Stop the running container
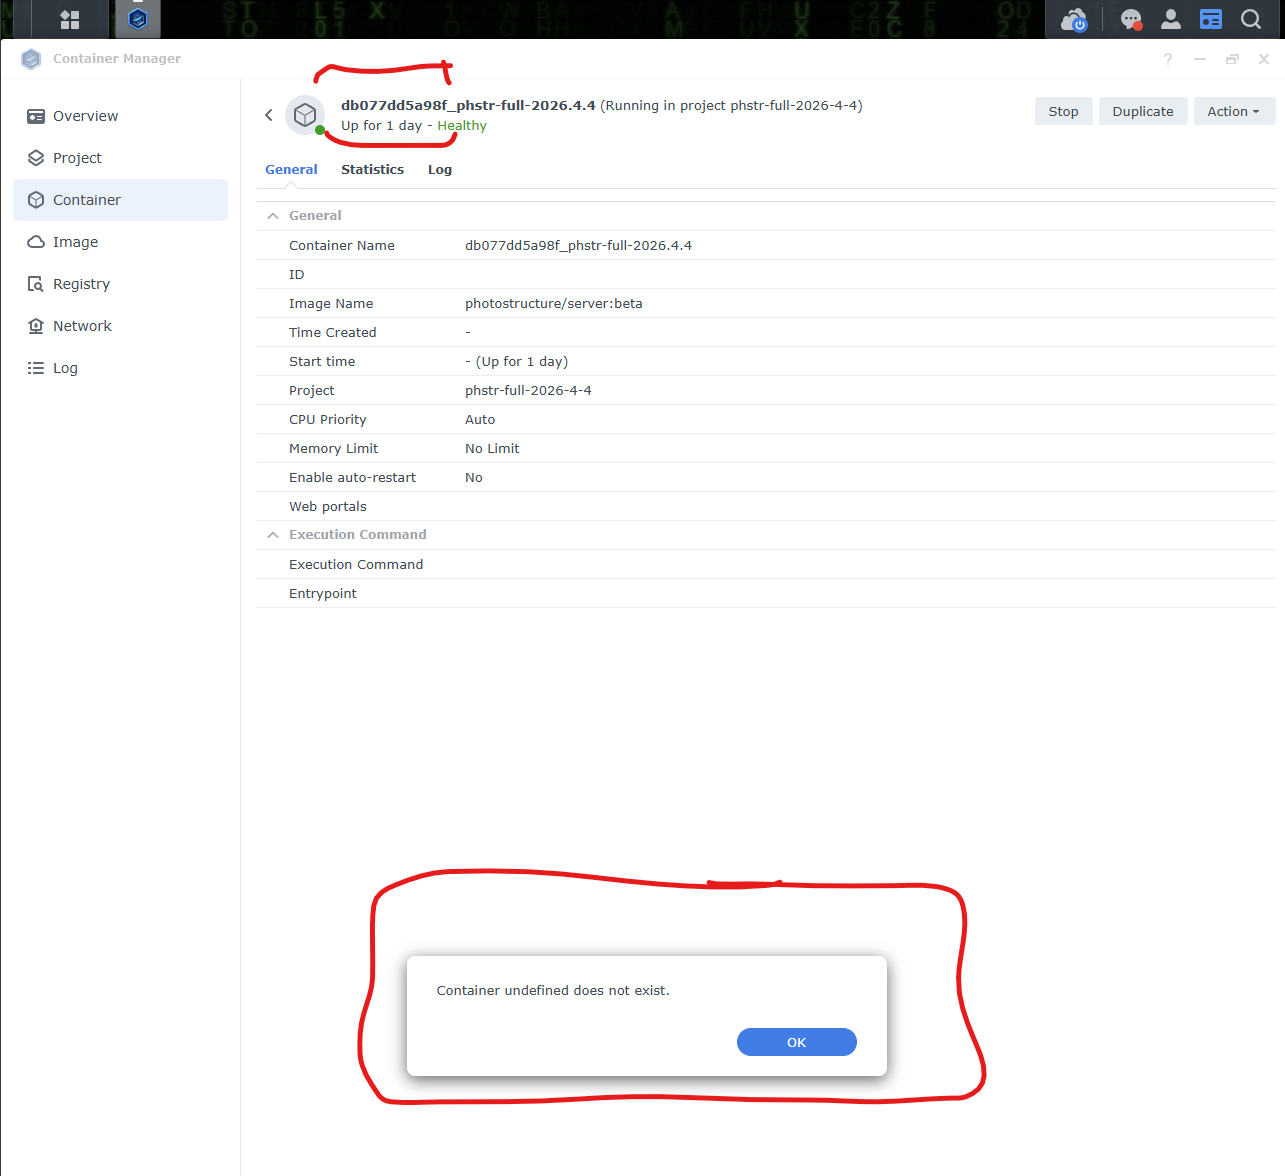 pos(1063,112)
